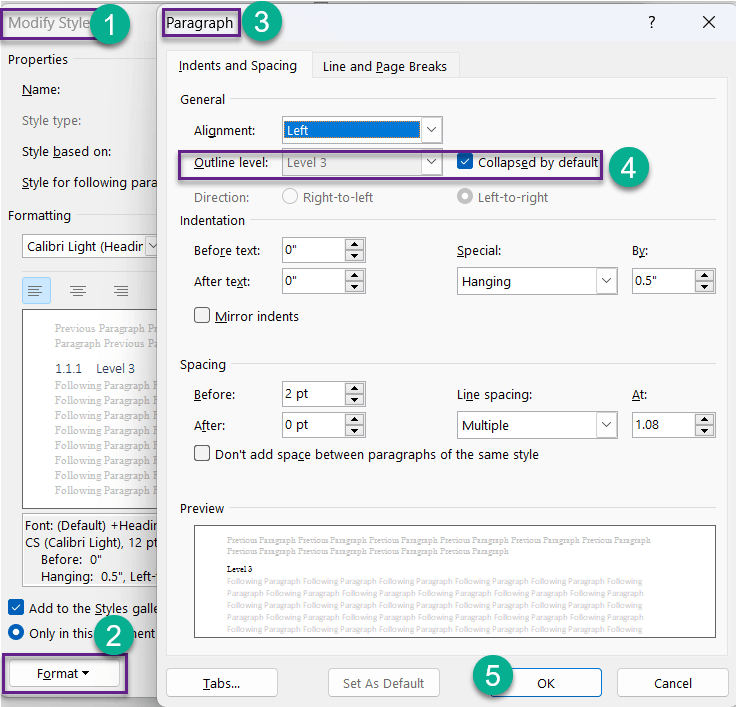Decrease After text indent down arrow

click(x=354, y=287)
